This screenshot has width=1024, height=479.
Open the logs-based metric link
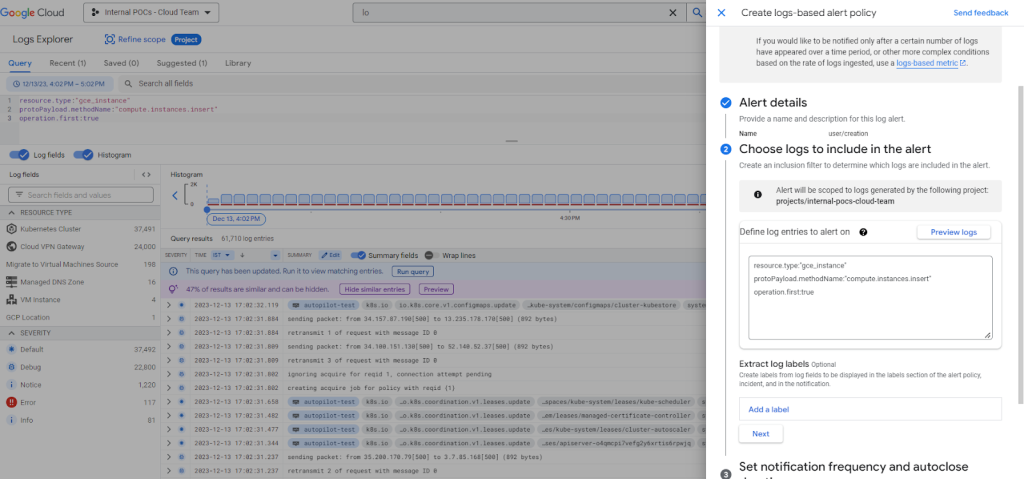click(x=931, y=63)
